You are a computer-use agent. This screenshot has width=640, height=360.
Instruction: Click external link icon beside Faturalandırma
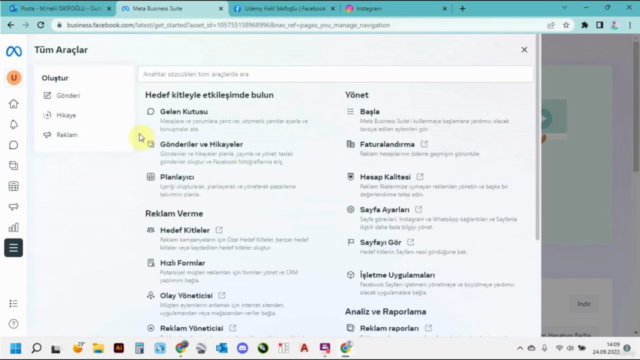point(424,144)
